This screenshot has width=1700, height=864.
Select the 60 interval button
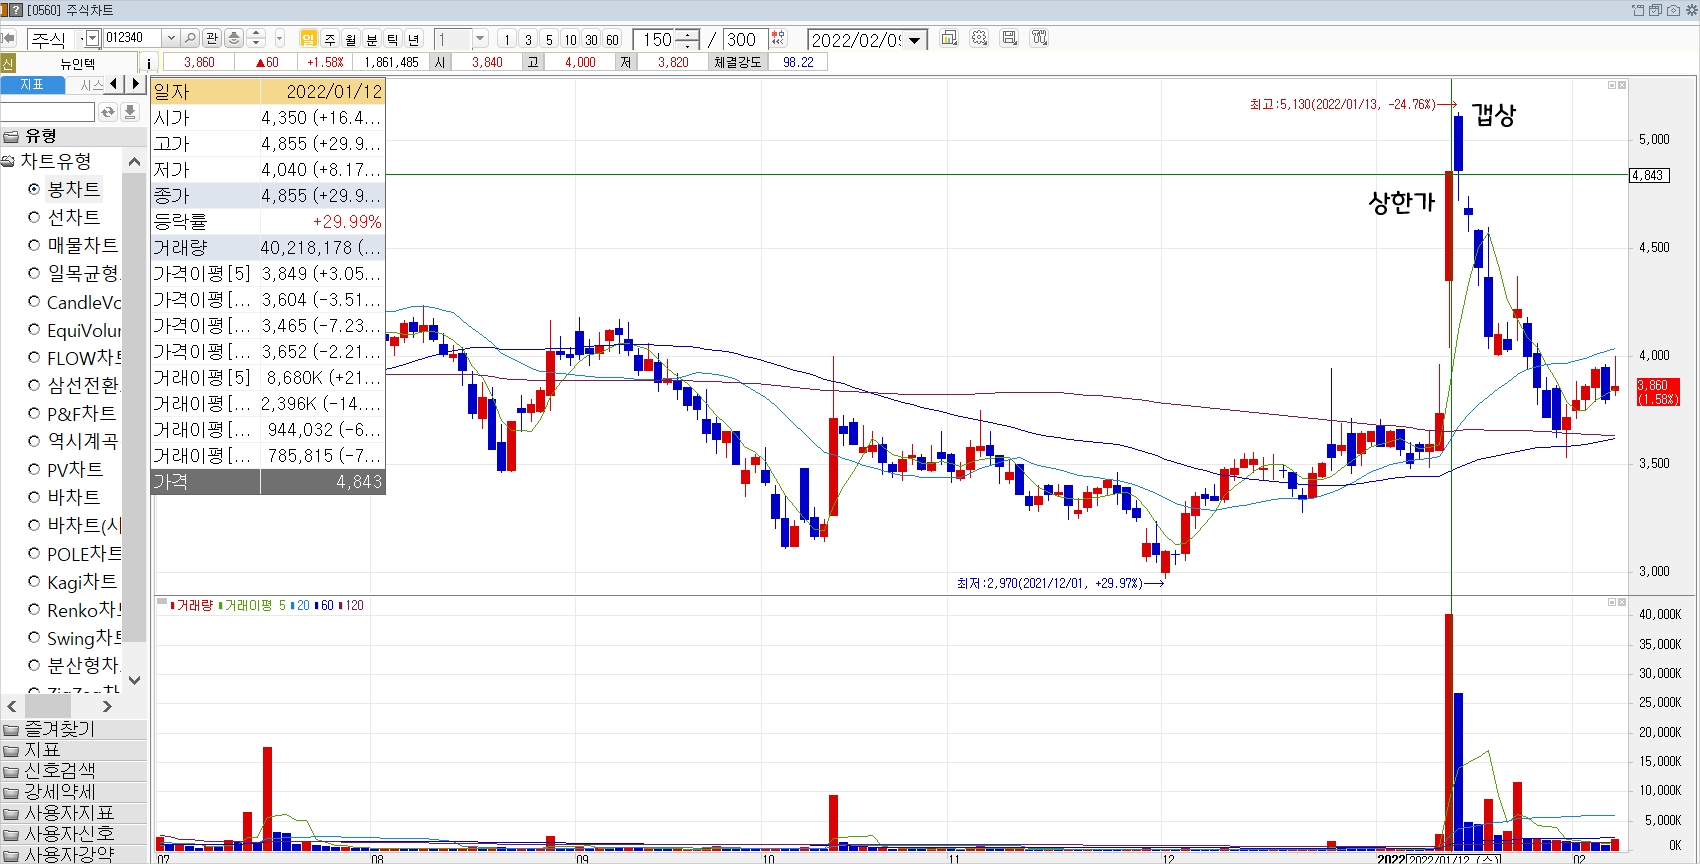pyautogui.click(x=612, y=39)
